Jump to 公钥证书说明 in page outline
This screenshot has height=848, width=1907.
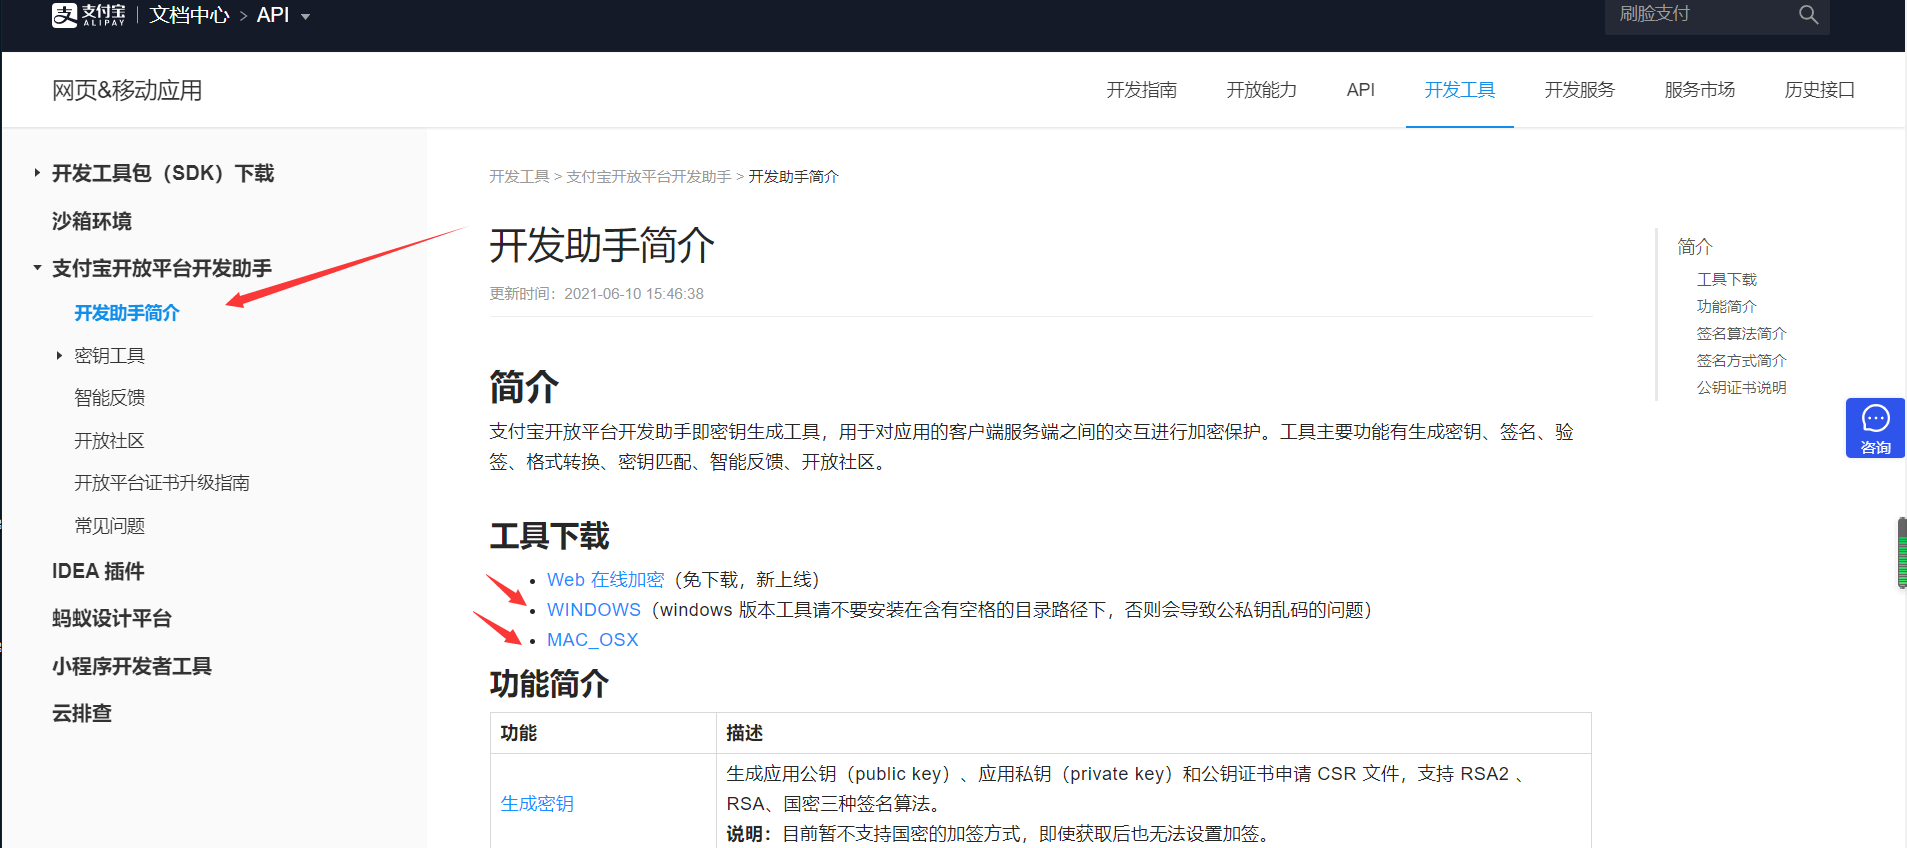coord(1742,387)
